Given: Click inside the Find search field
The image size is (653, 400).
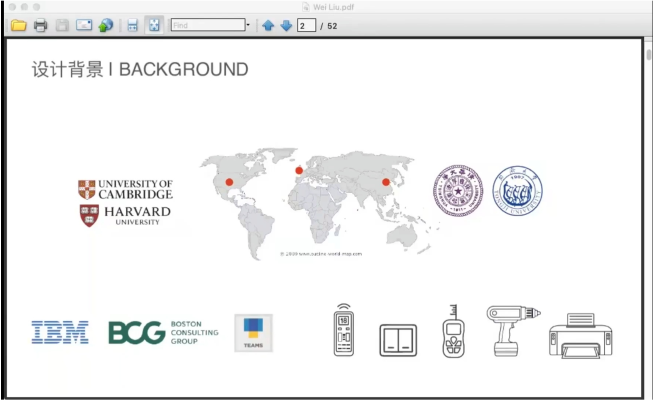Looking at the screenshot, I should [x=206, y=25].
